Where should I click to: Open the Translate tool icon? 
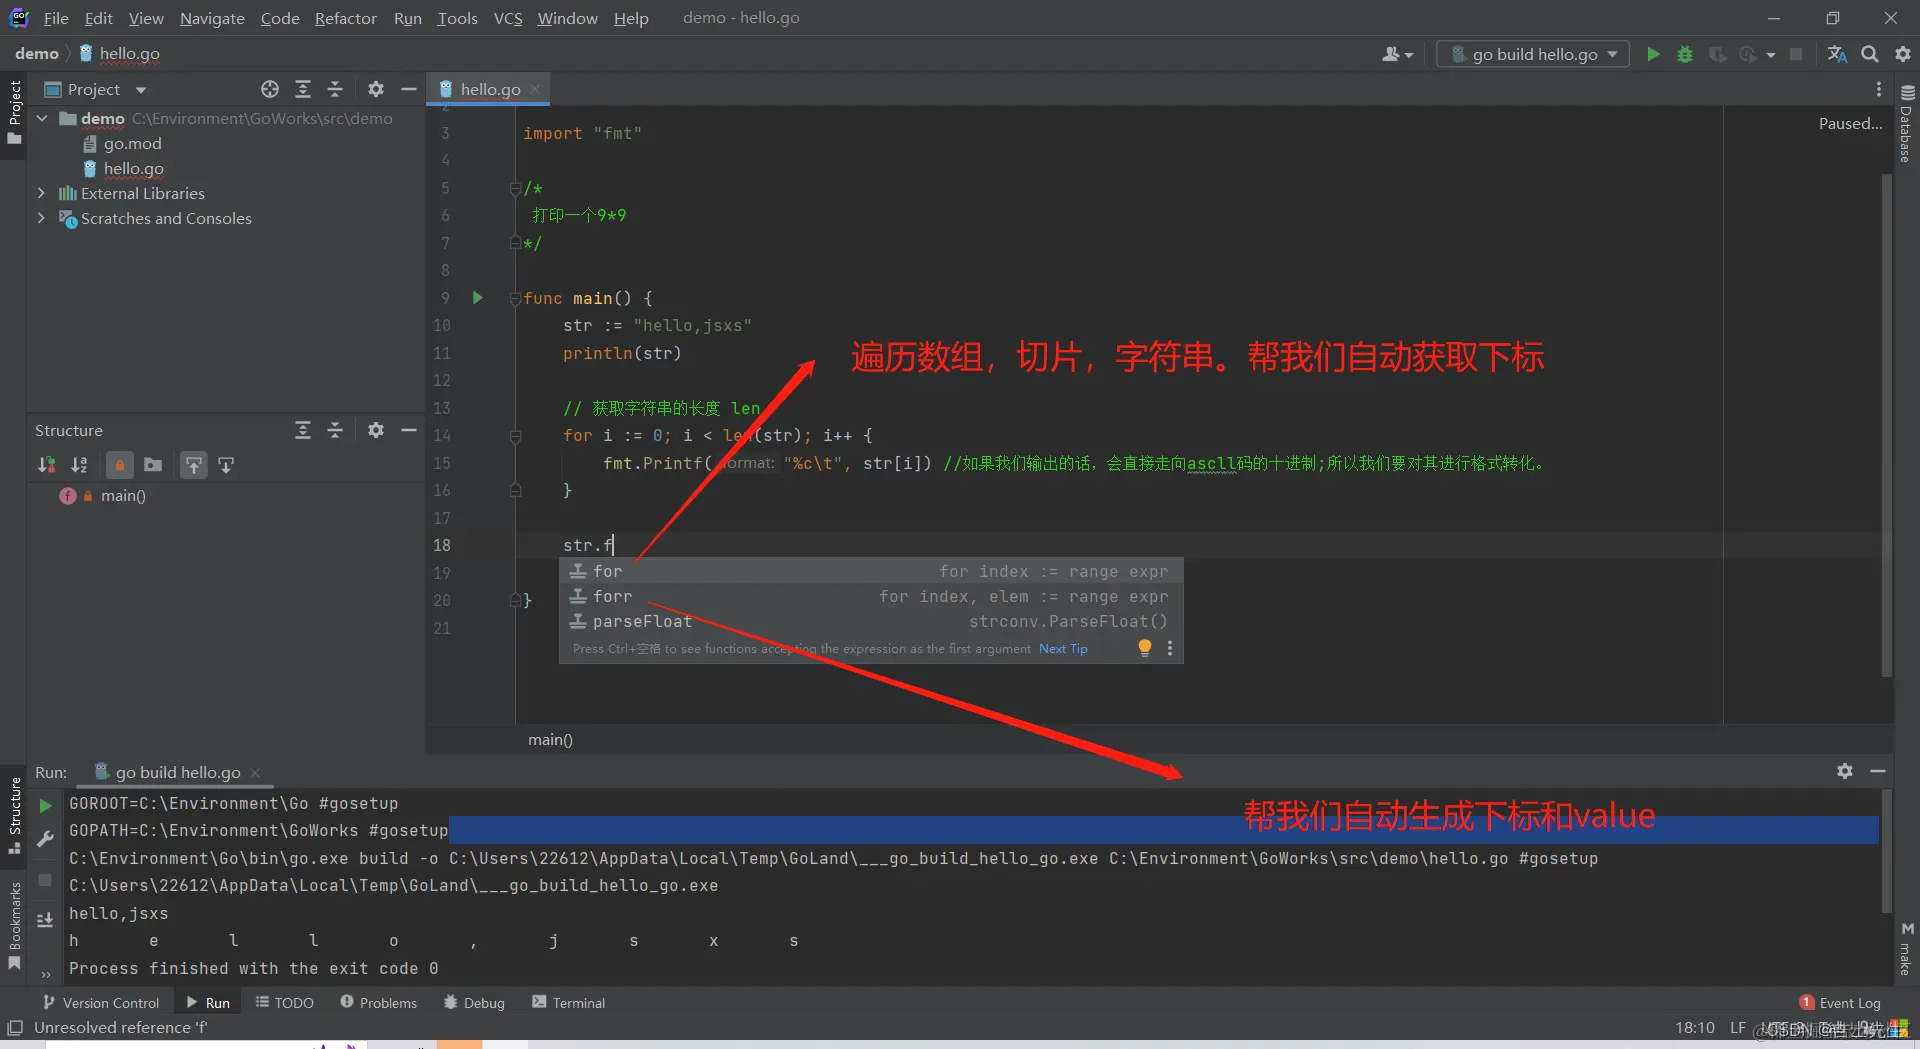coord(1837,54)
